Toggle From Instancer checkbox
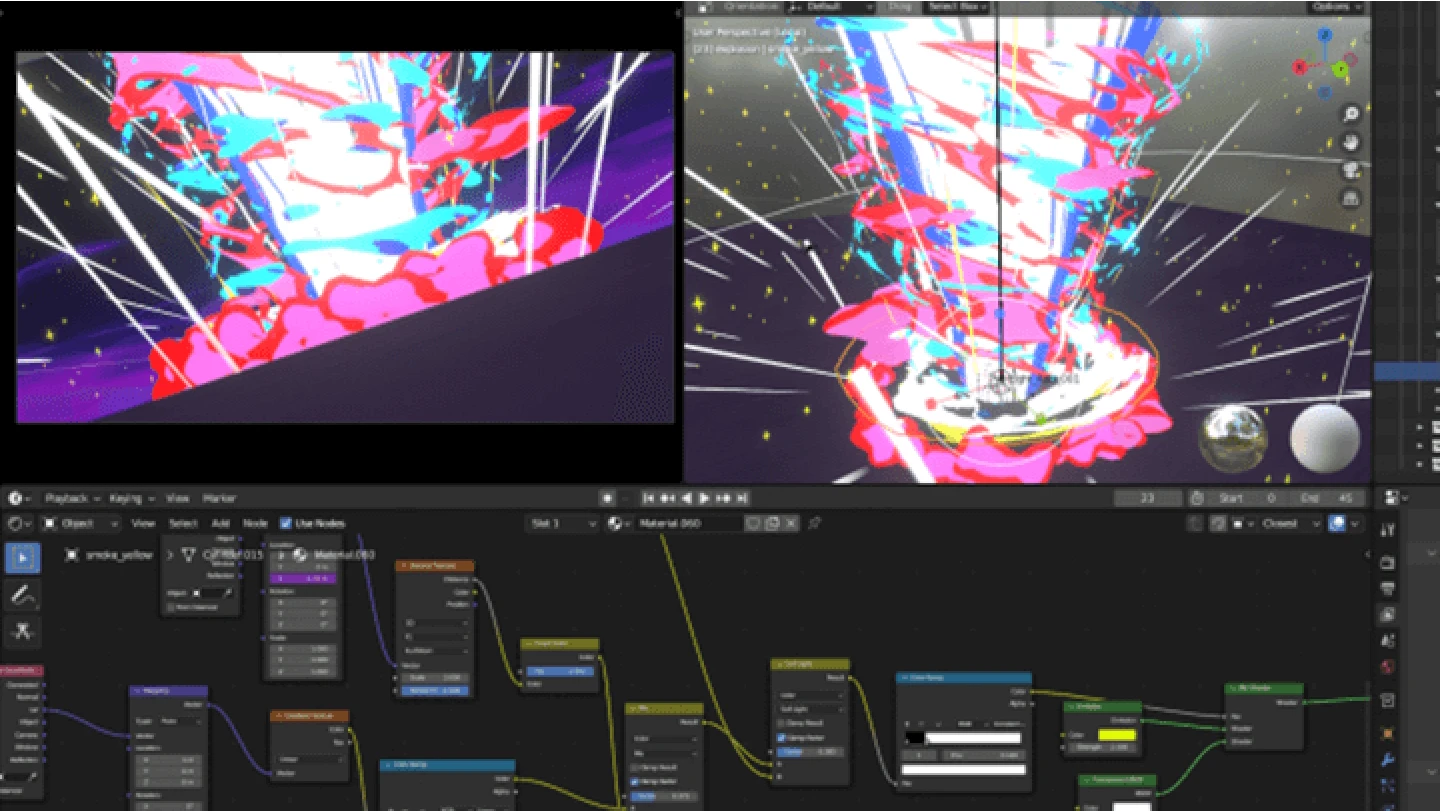This screenshot has height=811, width=1440. (x=171, y=606)
